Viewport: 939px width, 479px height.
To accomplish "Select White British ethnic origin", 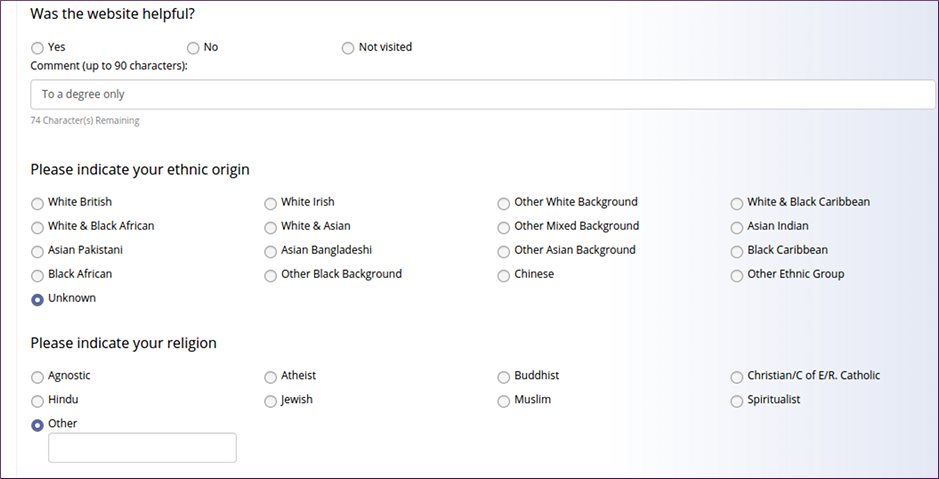I will [x=37, y=204].
